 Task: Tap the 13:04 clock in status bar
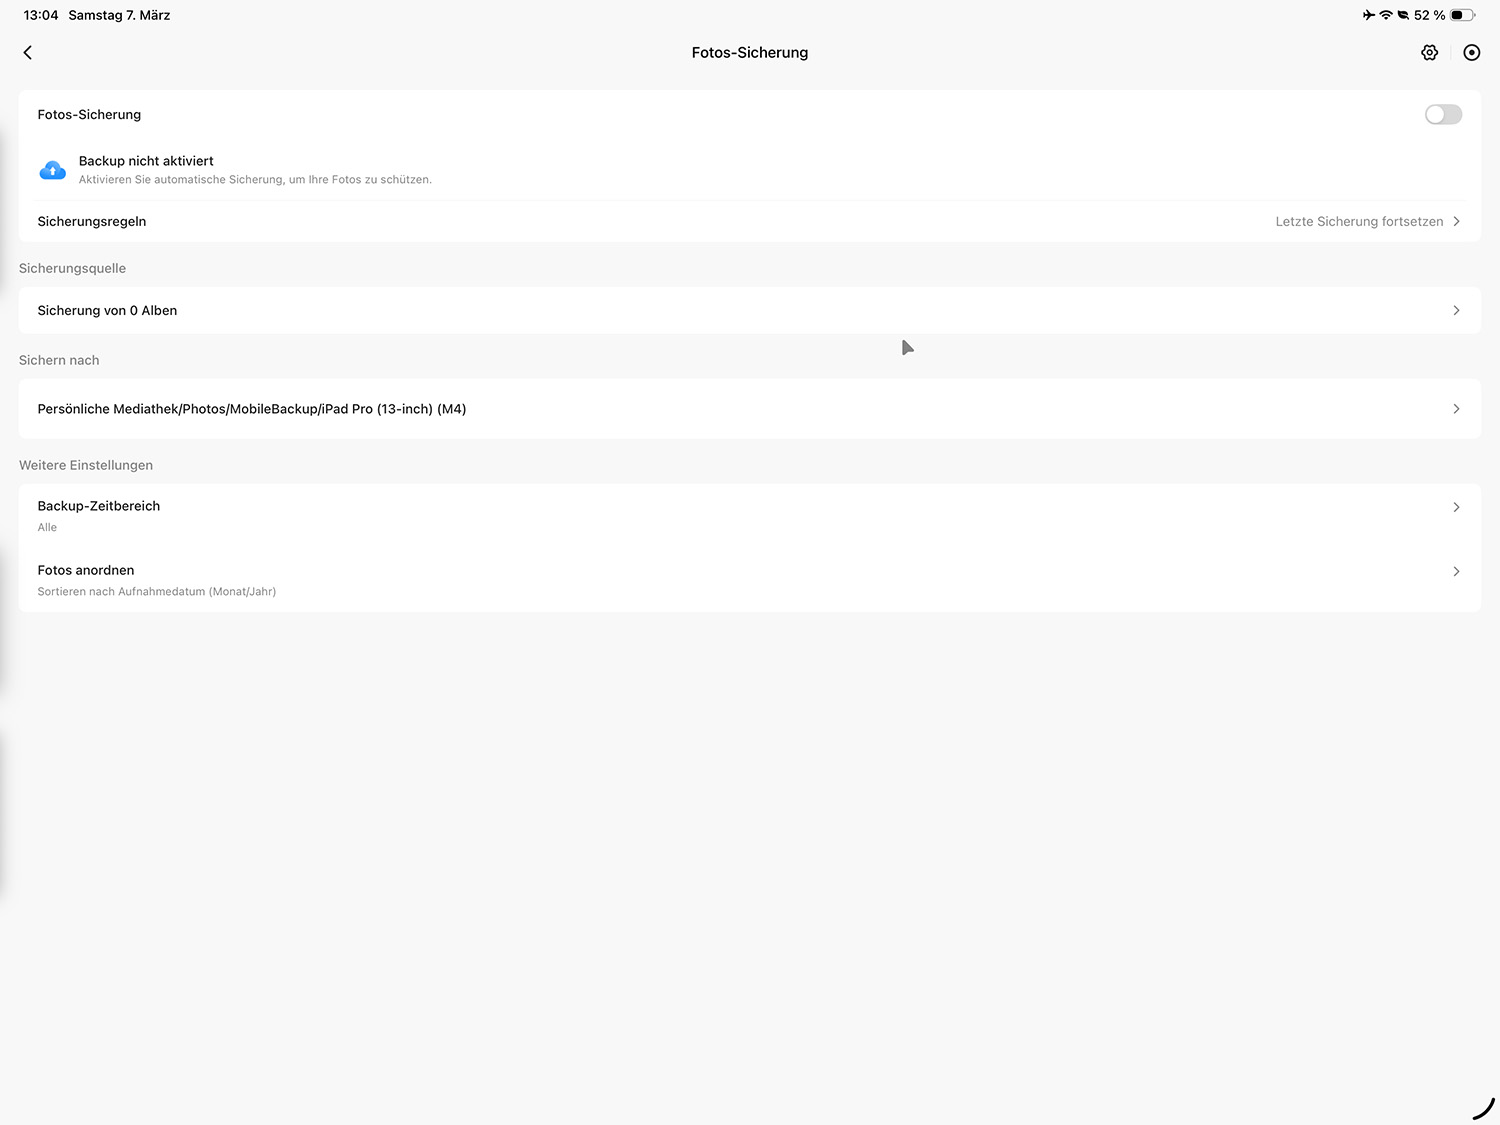[41, 15]
